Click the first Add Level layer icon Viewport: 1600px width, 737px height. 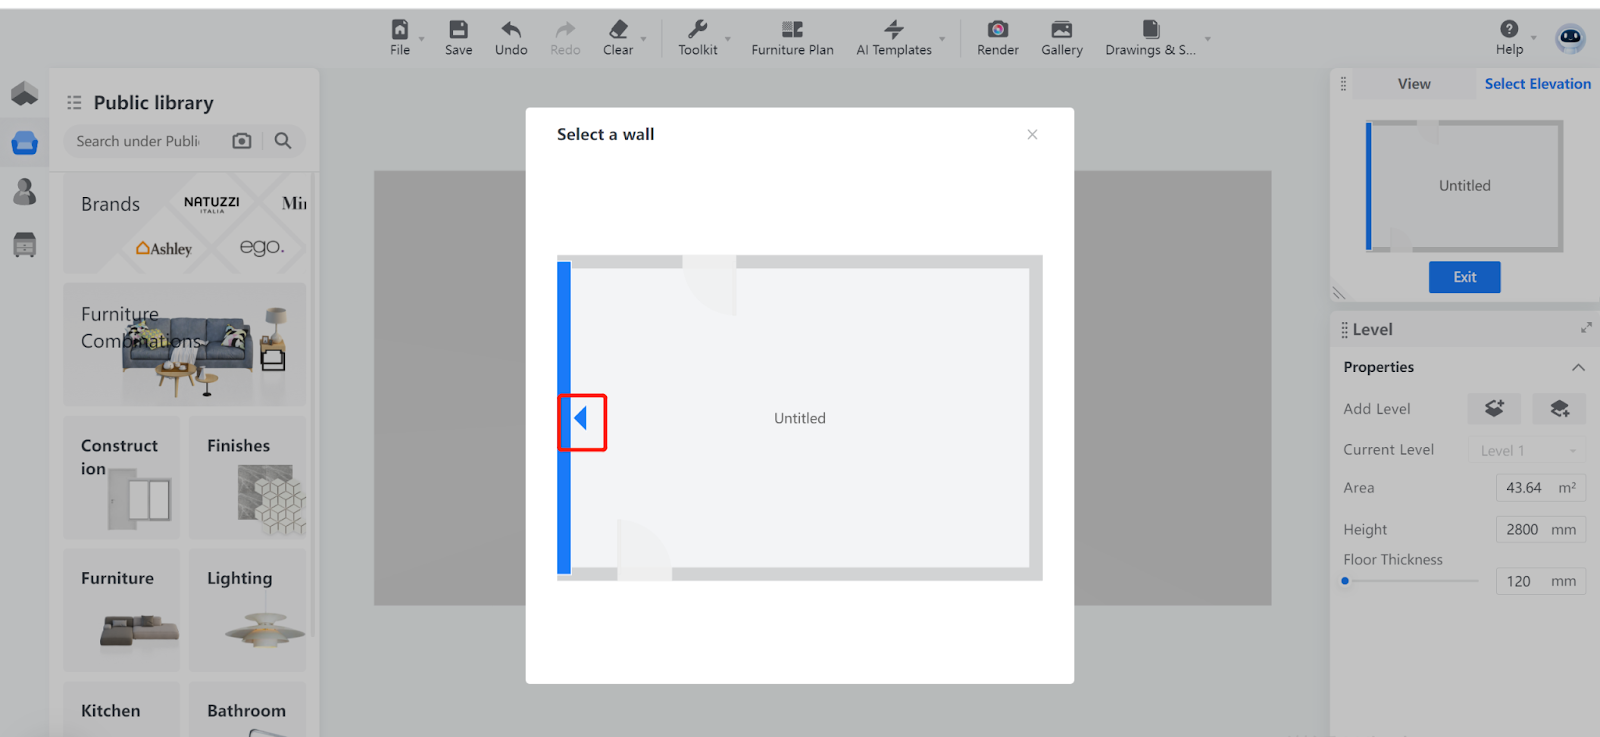(1494, 408)
